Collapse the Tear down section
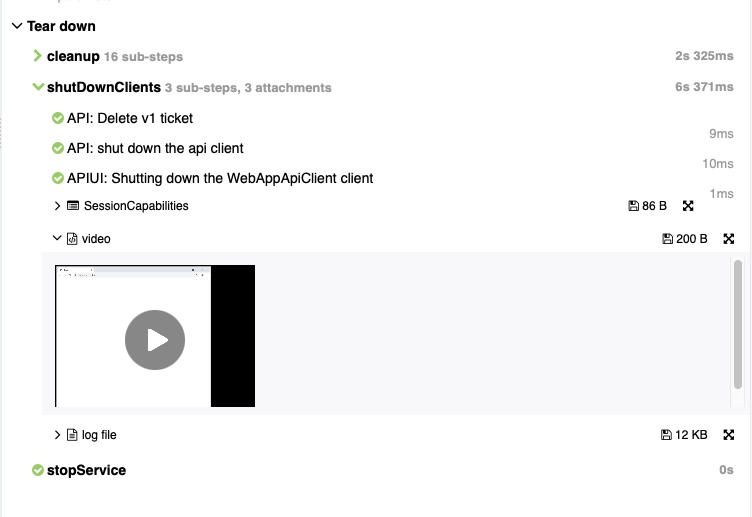The width and height of the screenshot is (752, 517). point(17,26)
